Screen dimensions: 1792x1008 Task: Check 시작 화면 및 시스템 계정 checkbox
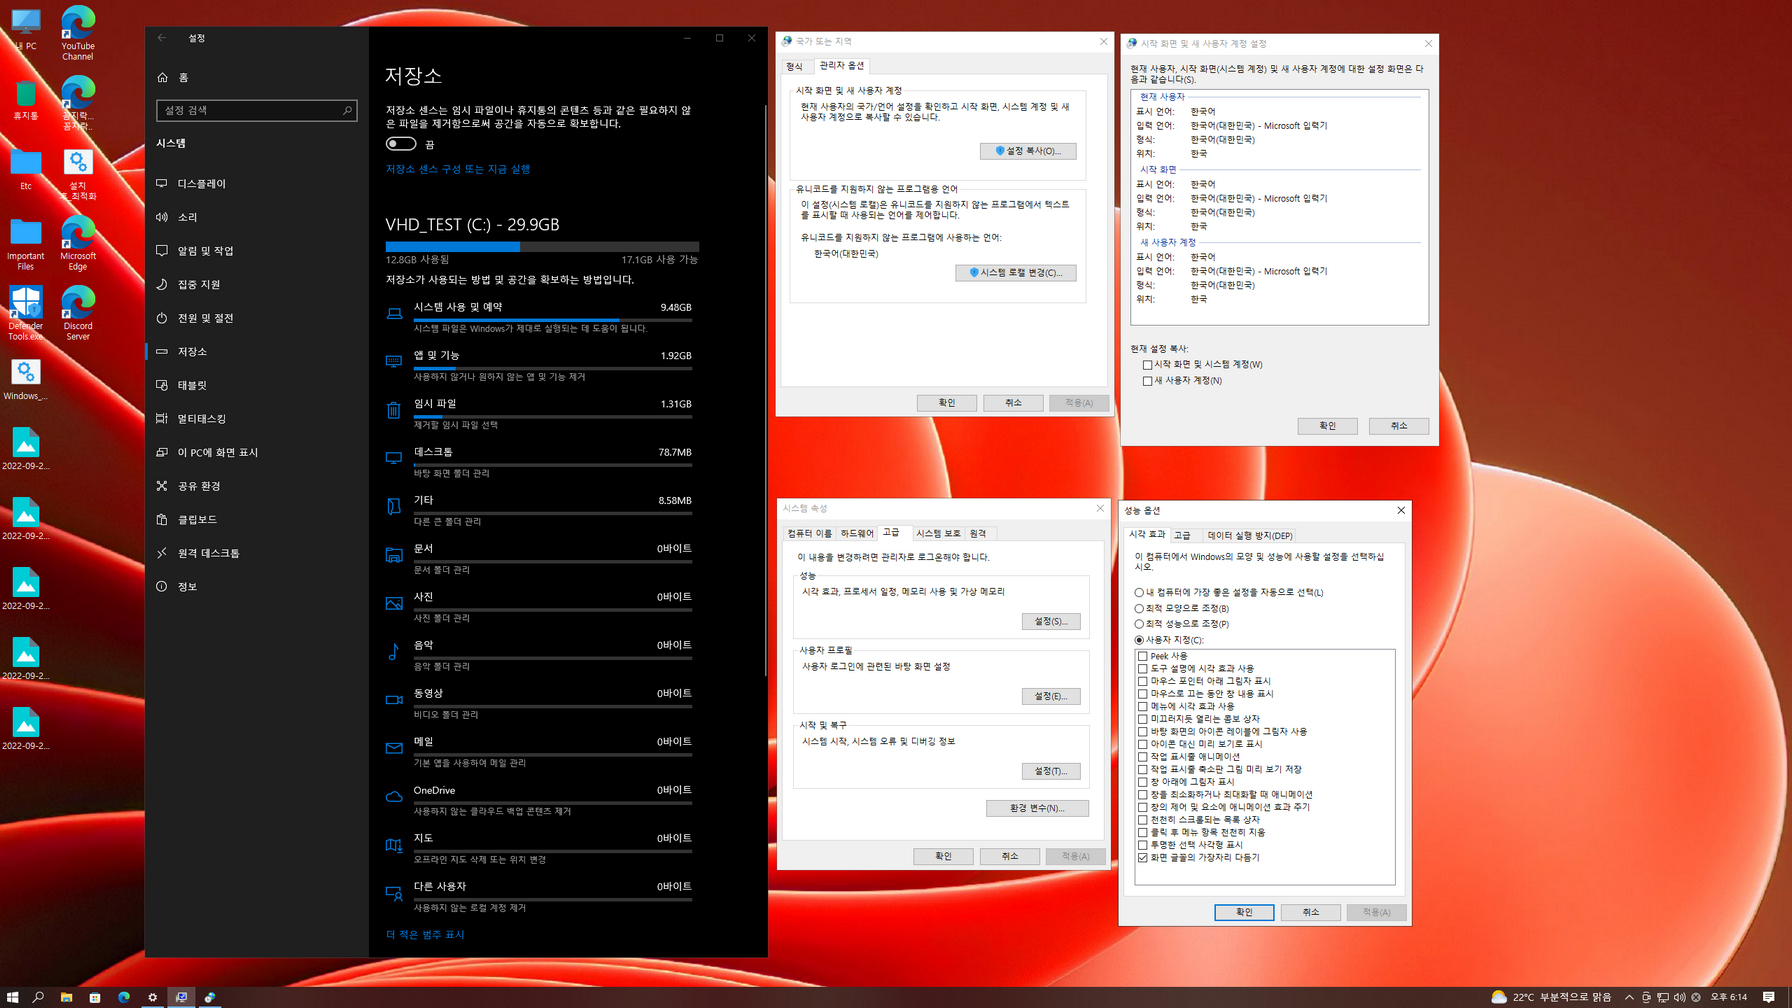click(1147, 365)
